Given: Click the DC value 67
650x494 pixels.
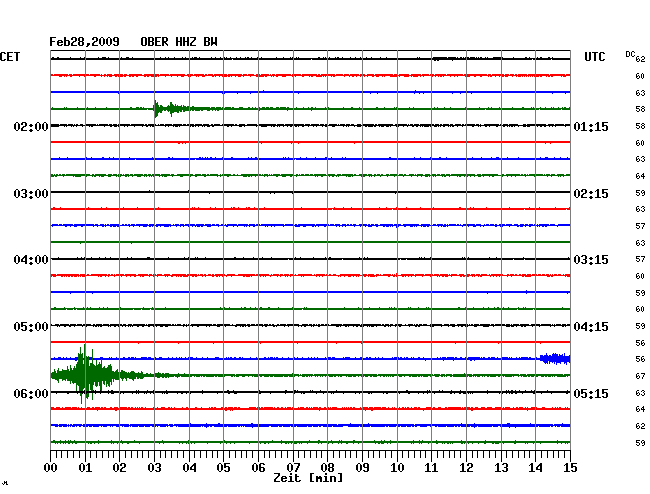Looking at the screenshot, I should pos(640,376).
